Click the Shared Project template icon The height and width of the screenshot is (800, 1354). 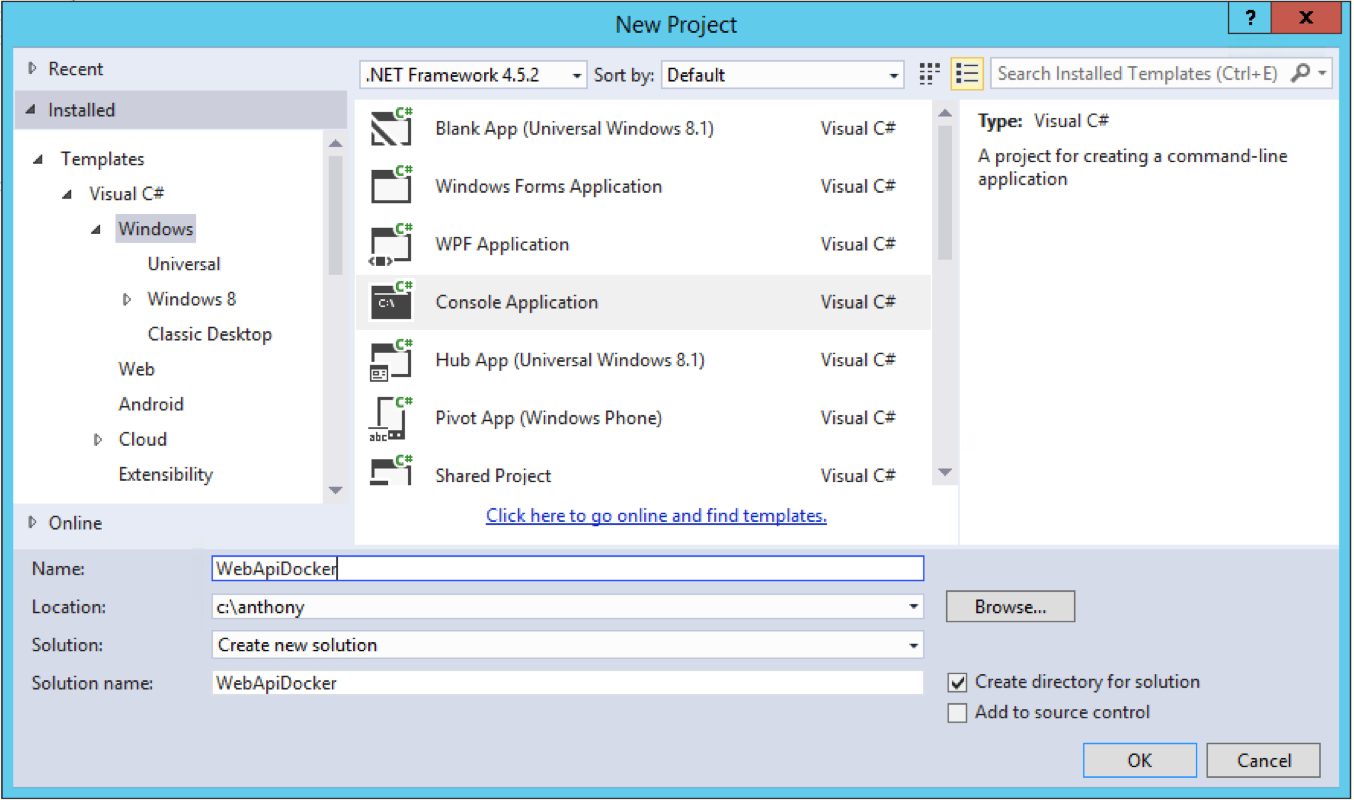(x=391, y=471)
